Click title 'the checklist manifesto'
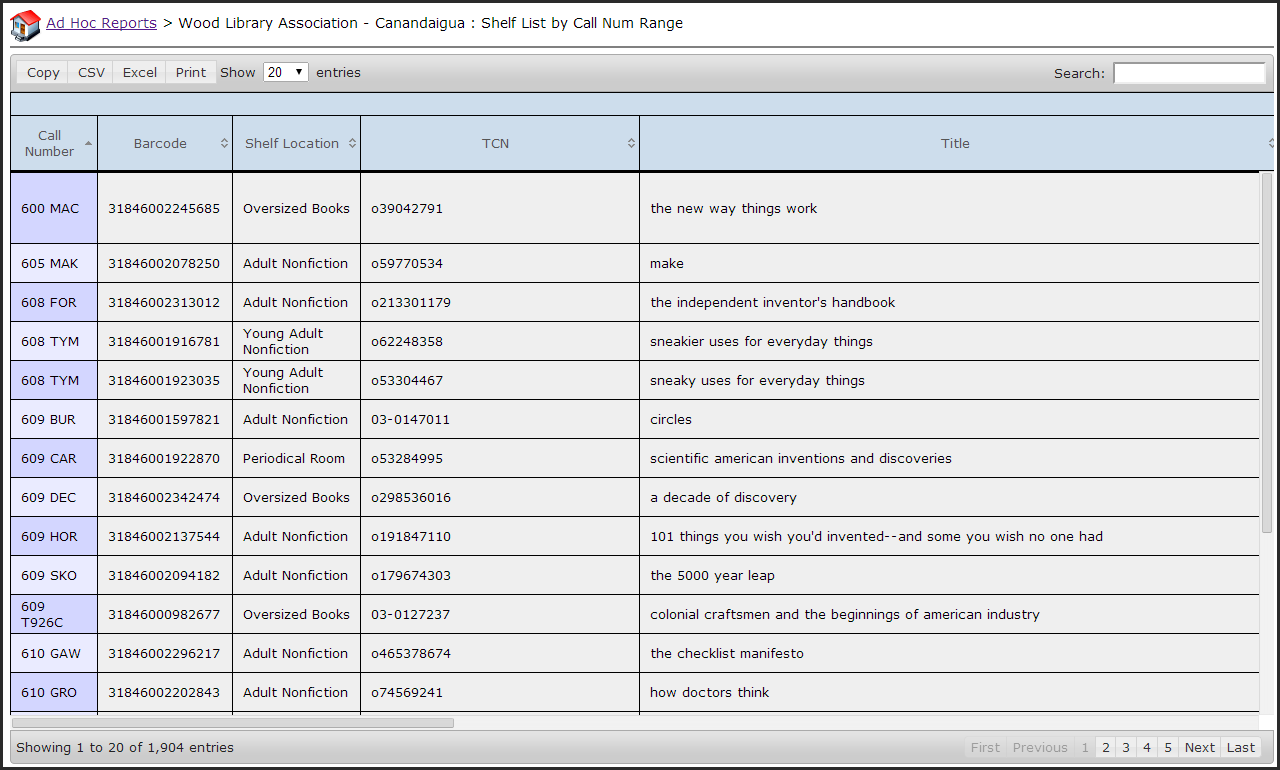 tap(727, 654)
